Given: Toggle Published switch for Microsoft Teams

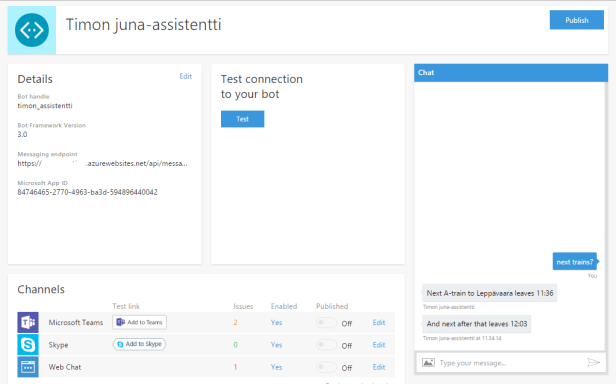Looking at the screenshot, I should 326,323.
